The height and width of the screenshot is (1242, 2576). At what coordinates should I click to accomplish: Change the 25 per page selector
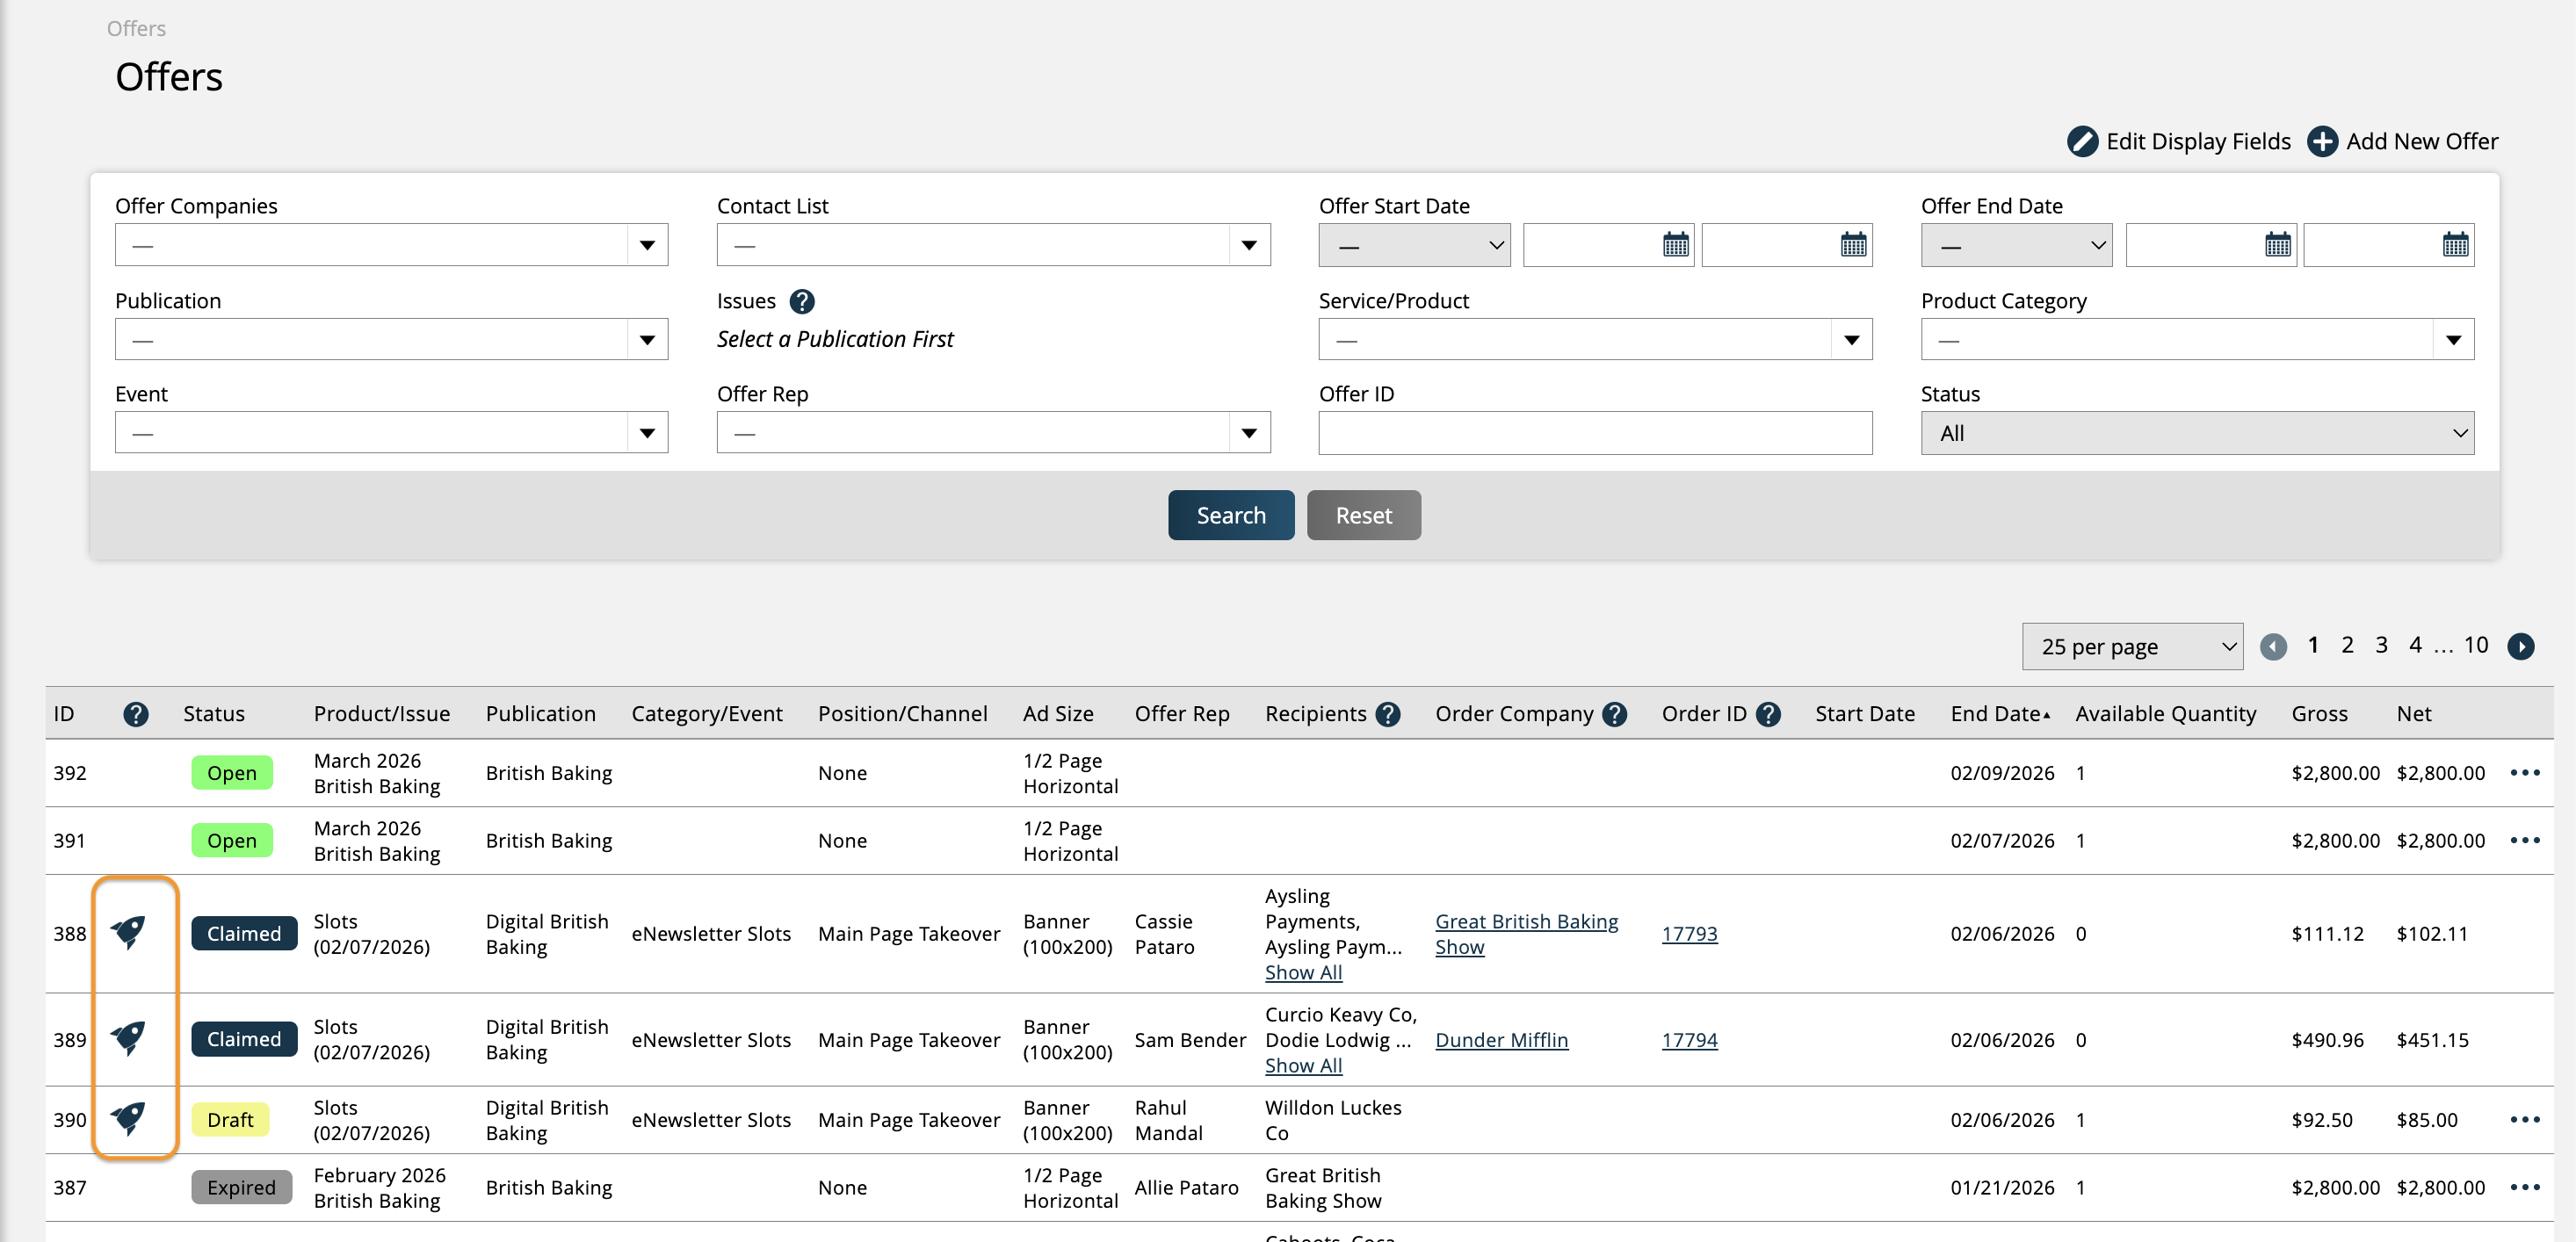click(2131, 647)
